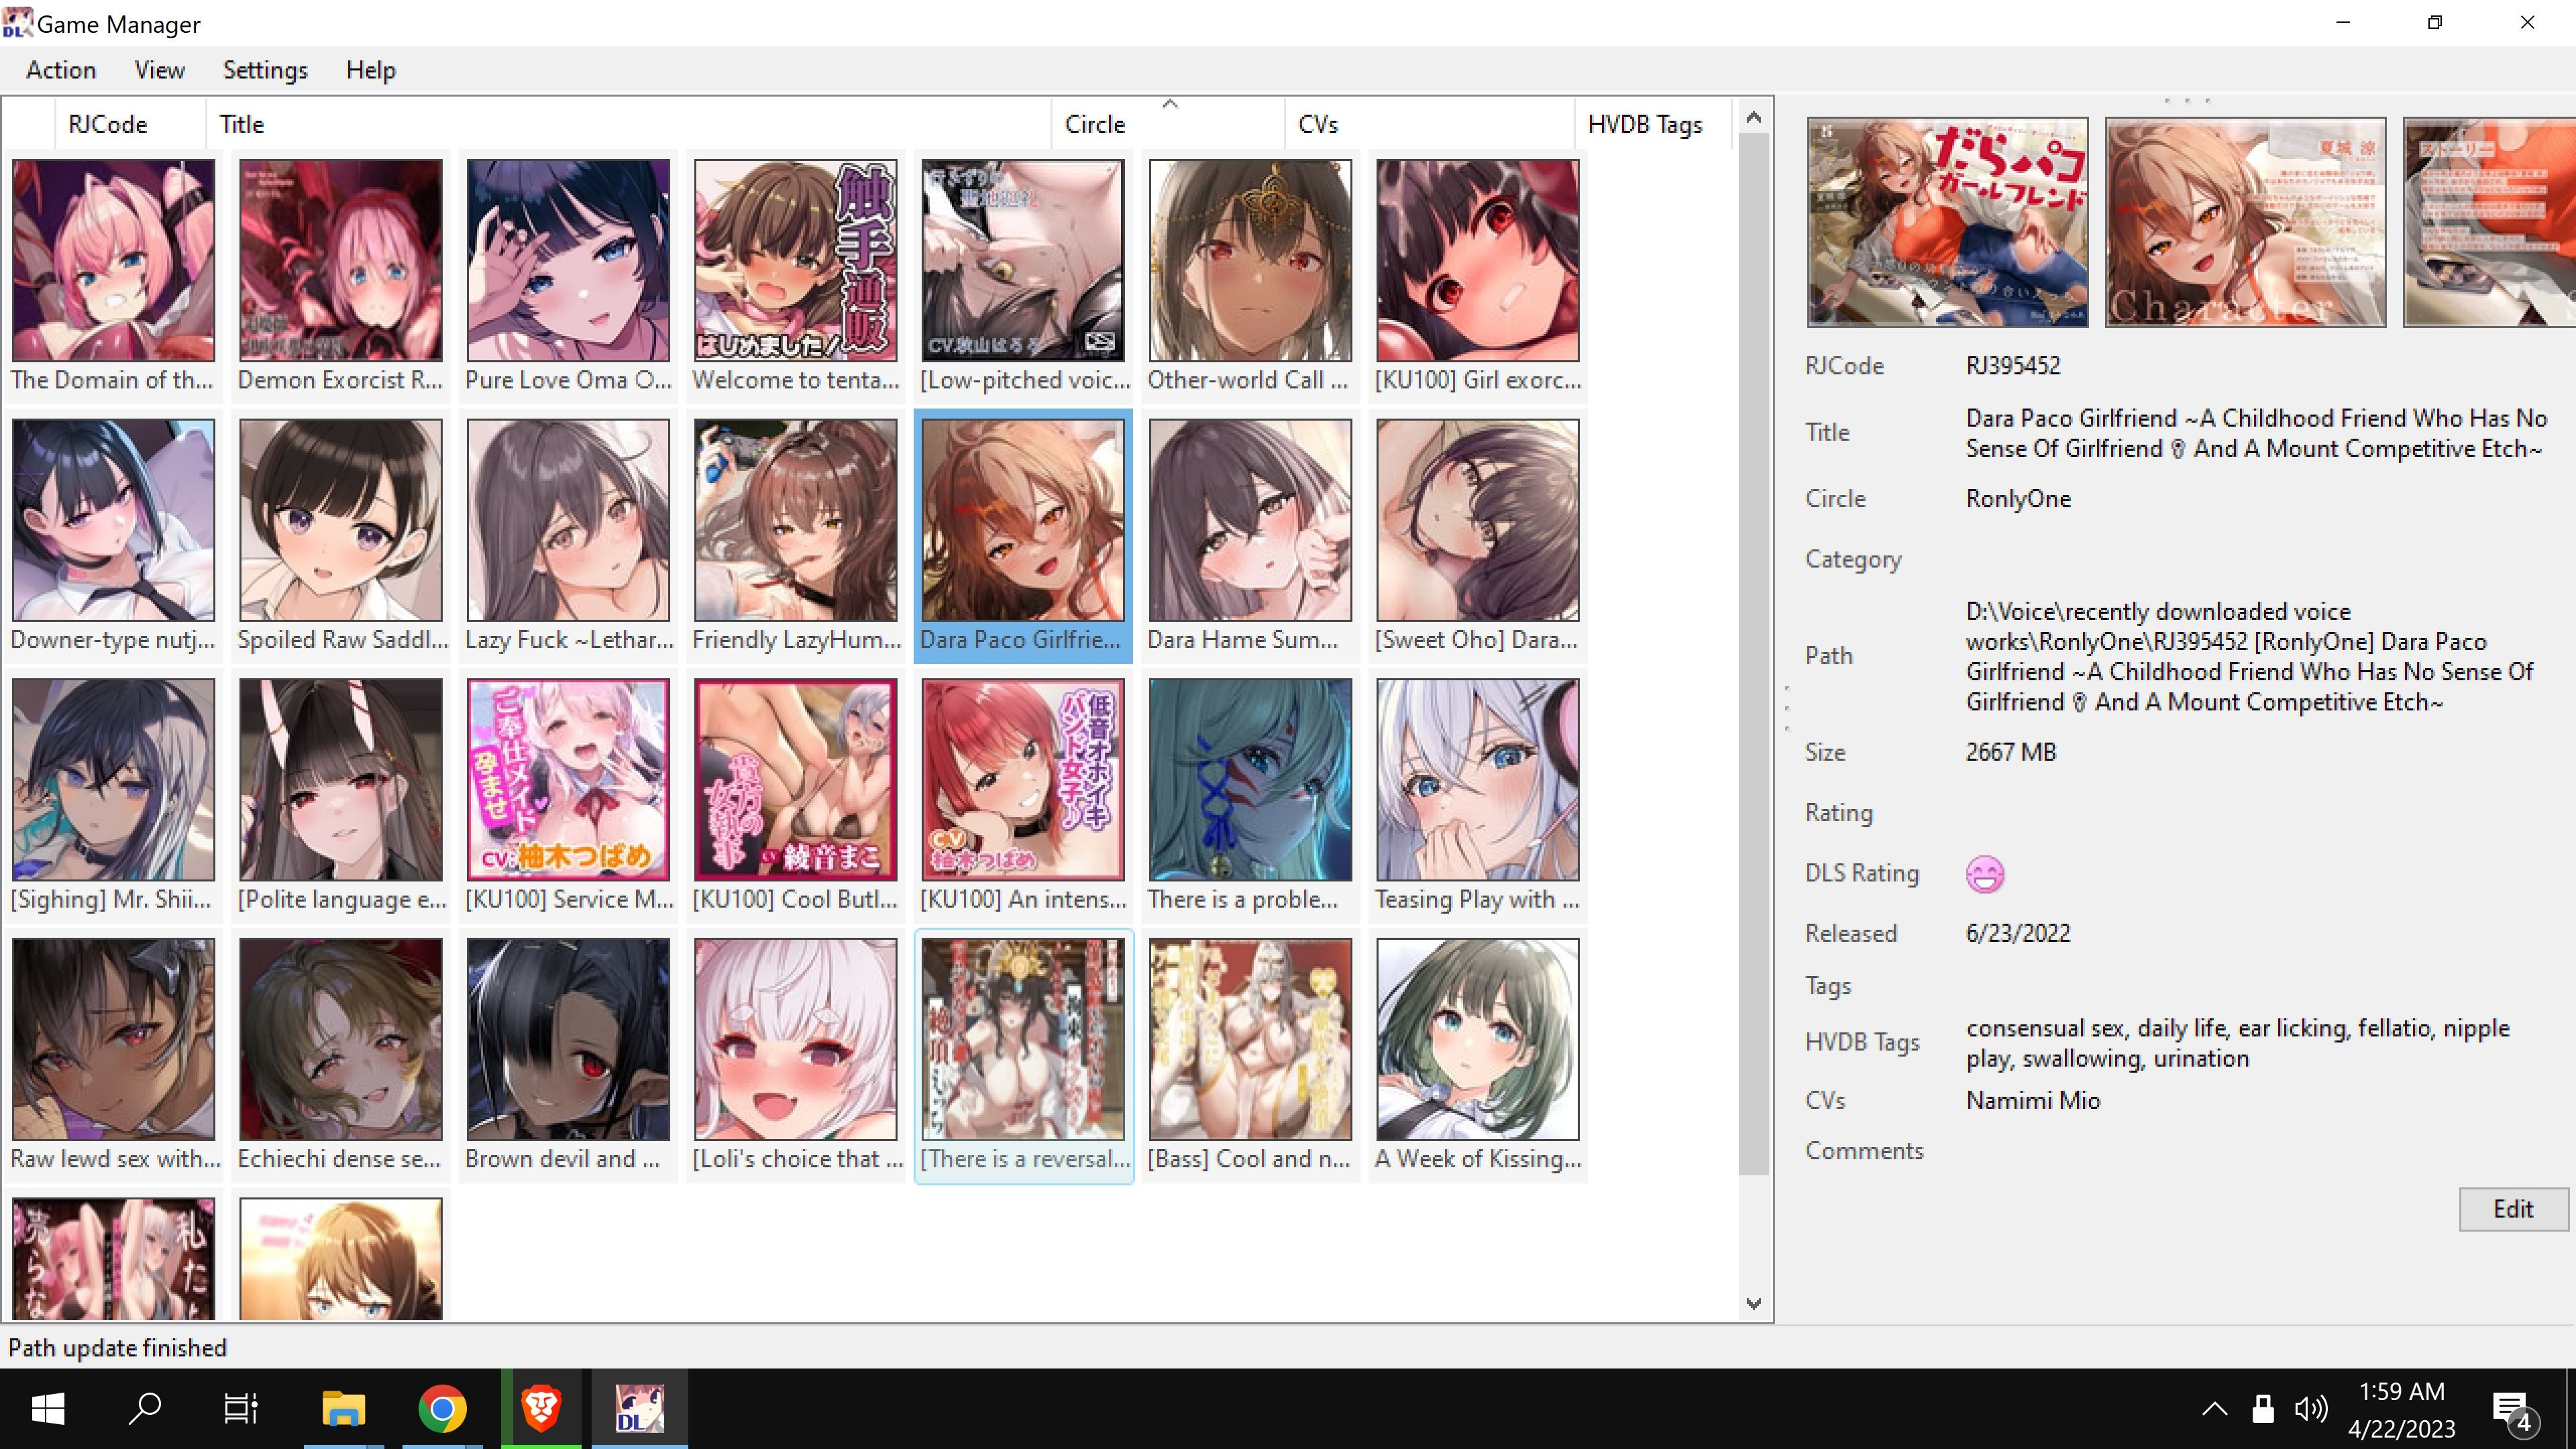Screen dimensions: 2576x1449
Task: Select 'Echiechi dense se...' thumbnail
Action: pos(341,1039)
